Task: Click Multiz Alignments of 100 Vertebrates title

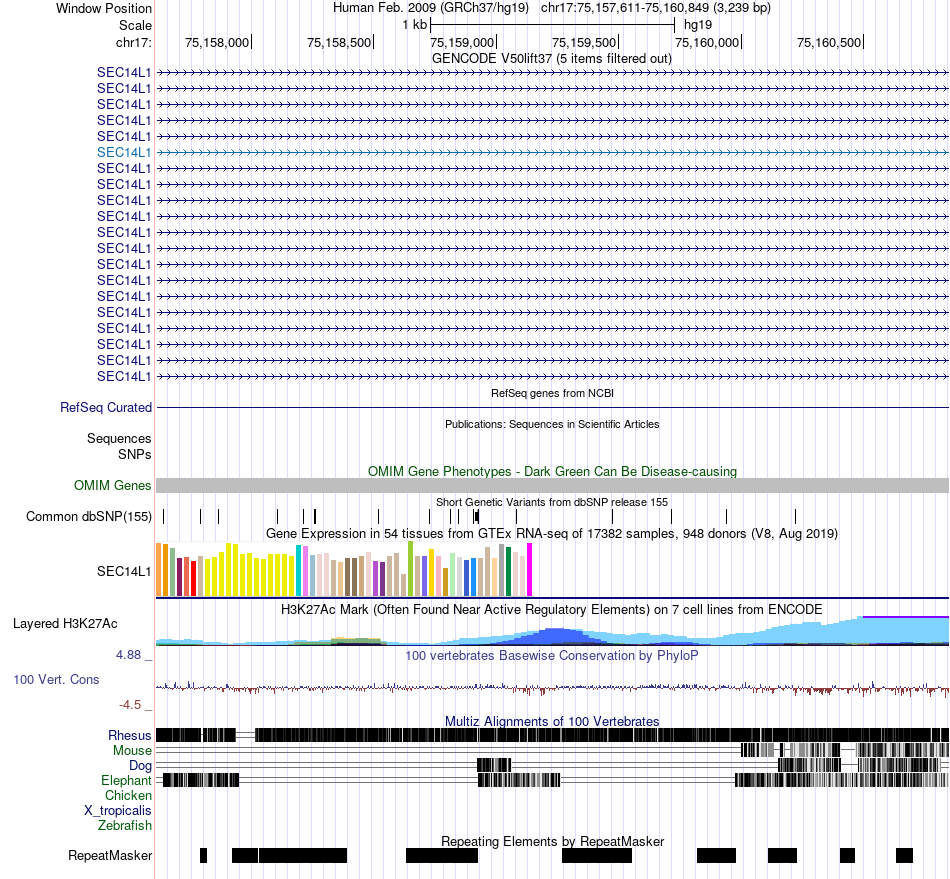Action: (x=552, y=721)
